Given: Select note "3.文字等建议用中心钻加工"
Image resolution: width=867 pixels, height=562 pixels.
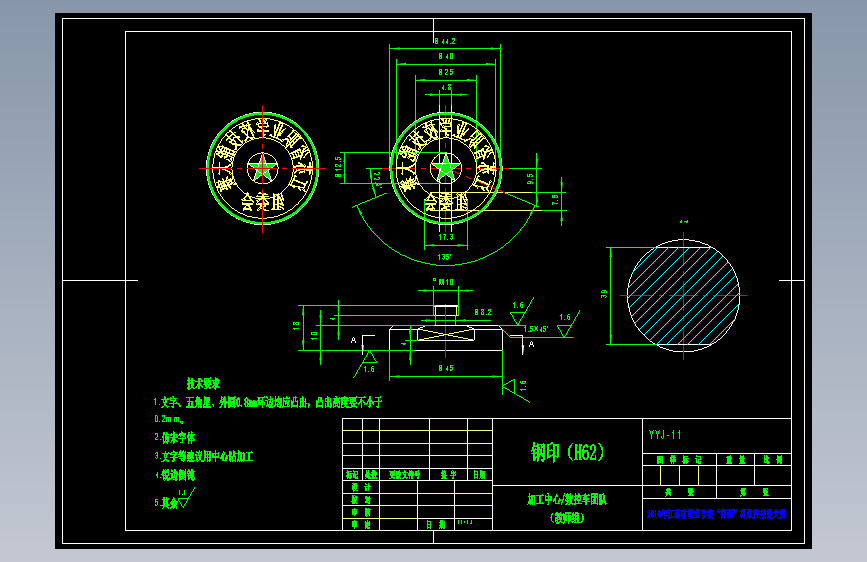Looking at the screenshot, I should click(203, 456).
